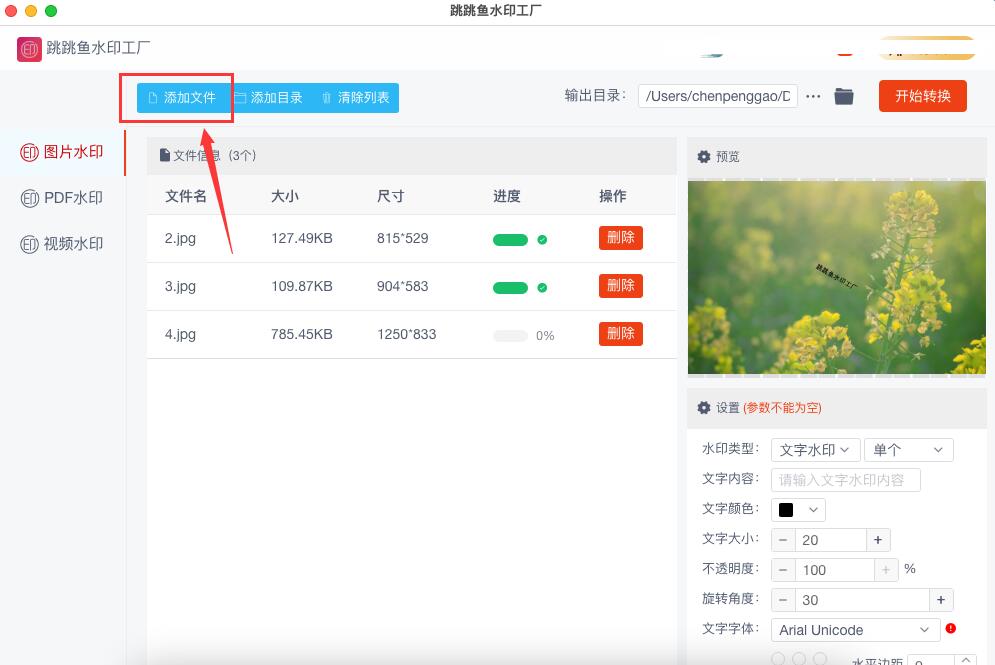Decrease 旋转角度 with the minus button
The image size is (995, 665).
tap(783, 600)
